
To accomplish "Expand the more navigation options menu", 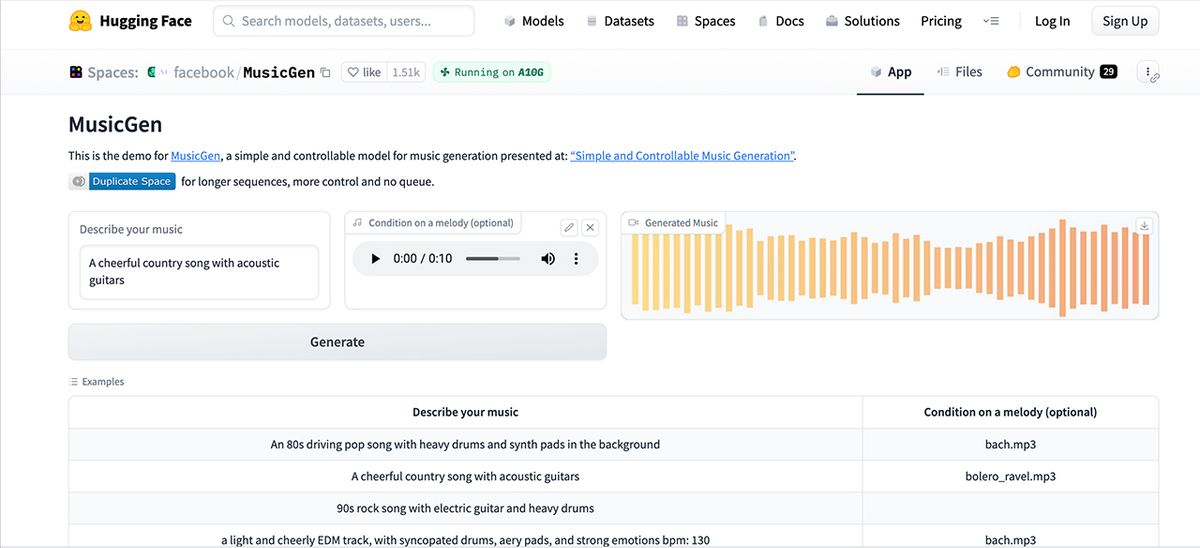I will 991,21.
